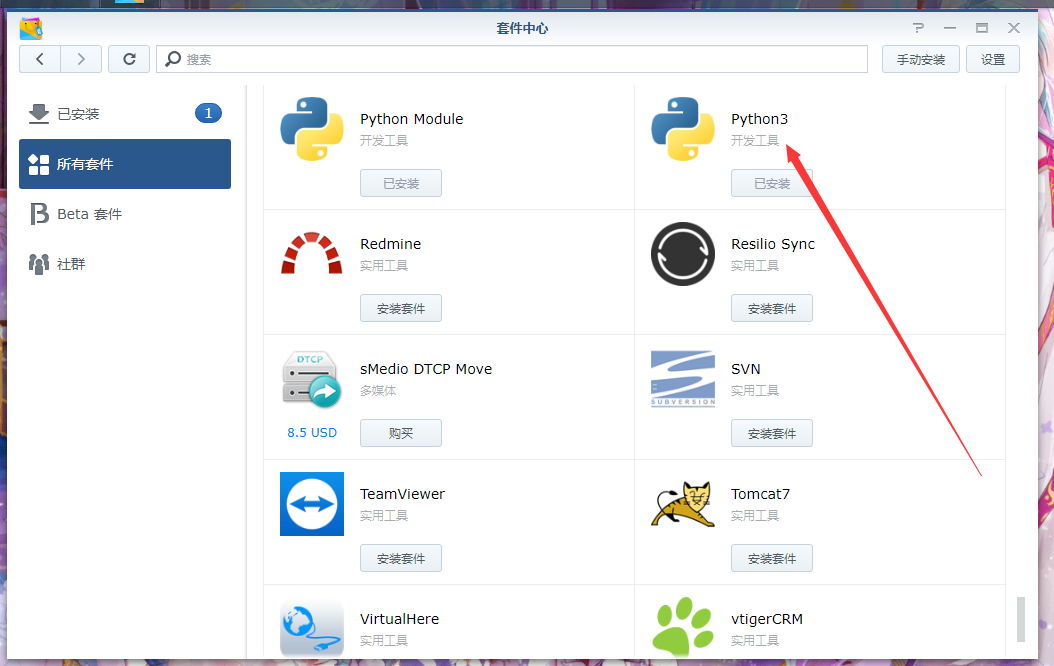Image resolution: width=1054 pixels, height=666 pixels.
Task: Go forward with the right arrow button
Action: (x=81, y=59)
